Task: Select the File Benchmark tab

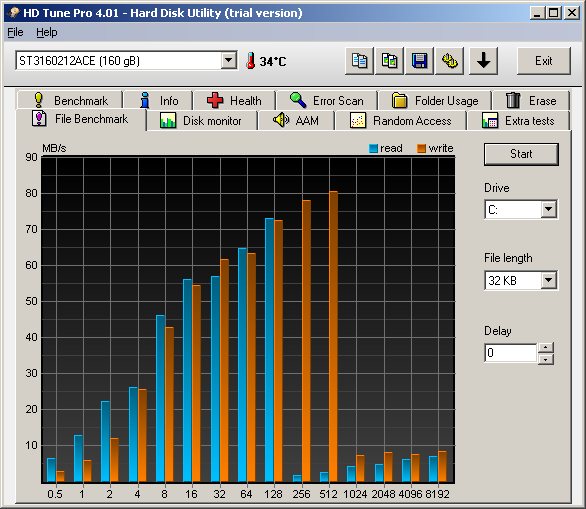Action: coord(81,119)
